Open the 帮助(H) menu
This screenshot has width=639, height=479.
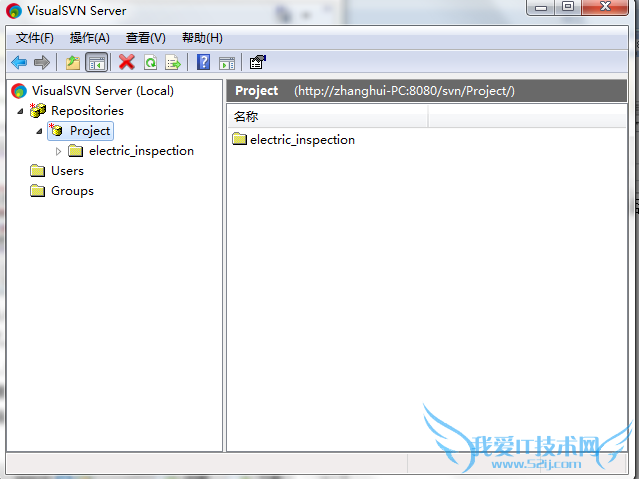(x=202, y=38)
